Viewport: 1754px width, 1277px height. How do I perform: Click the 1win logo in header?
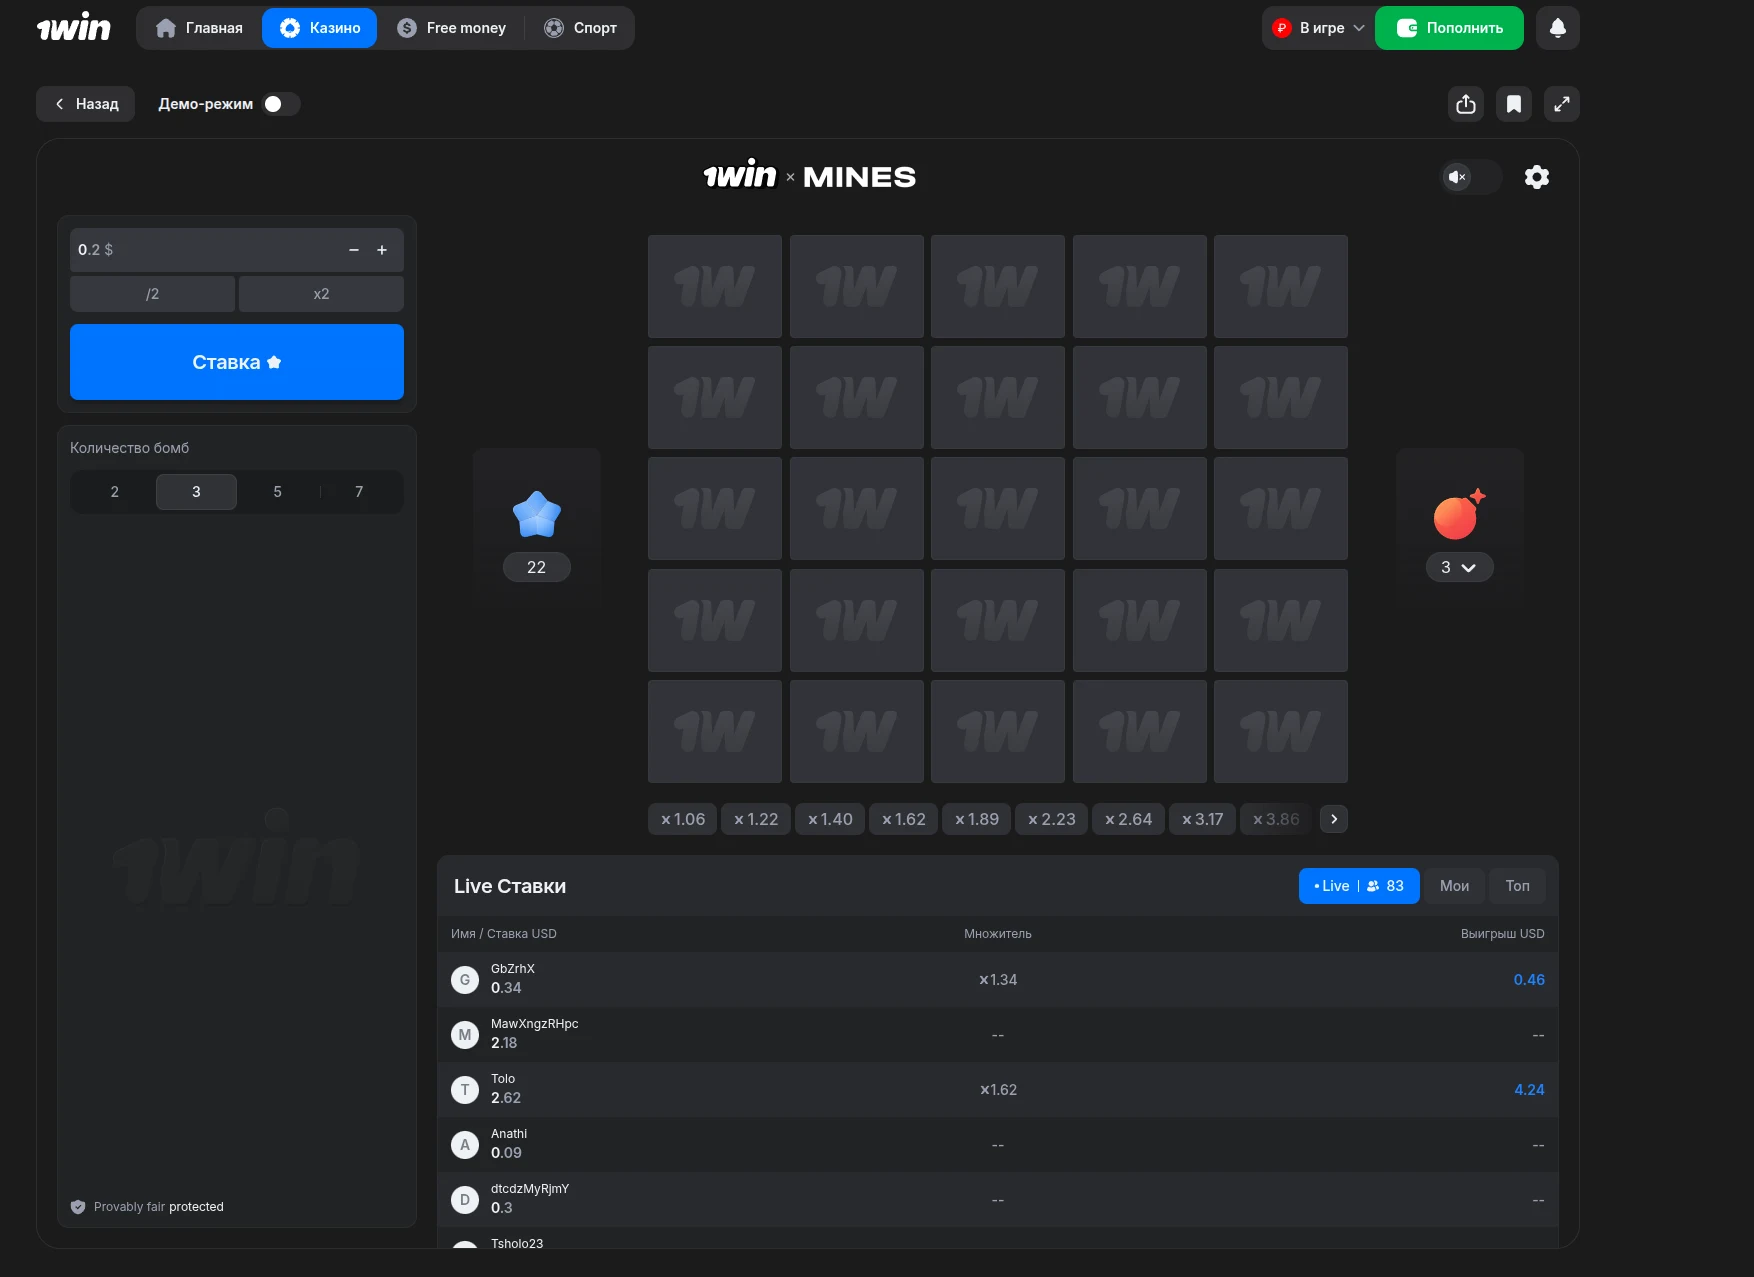click(74, 27)
